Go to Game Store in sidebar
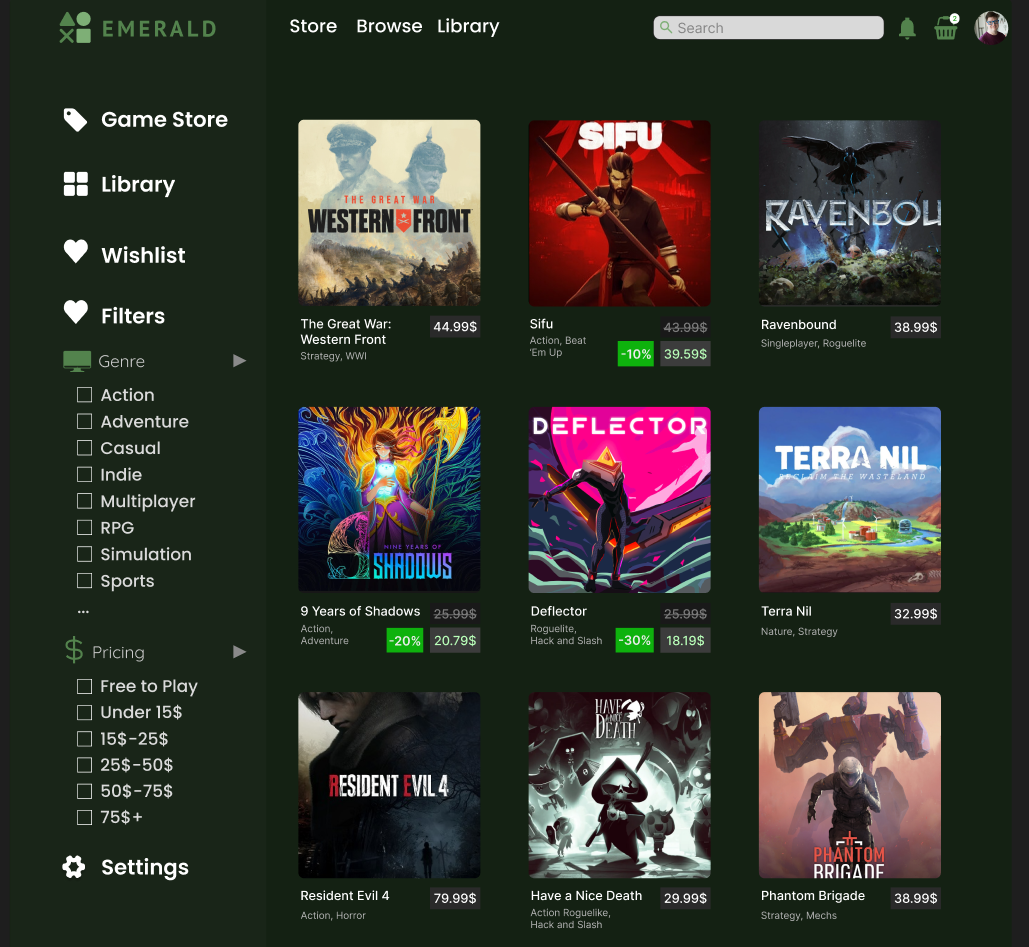Image resolution: width=1029 pixels, height=947 pixels. click(164, 119)
